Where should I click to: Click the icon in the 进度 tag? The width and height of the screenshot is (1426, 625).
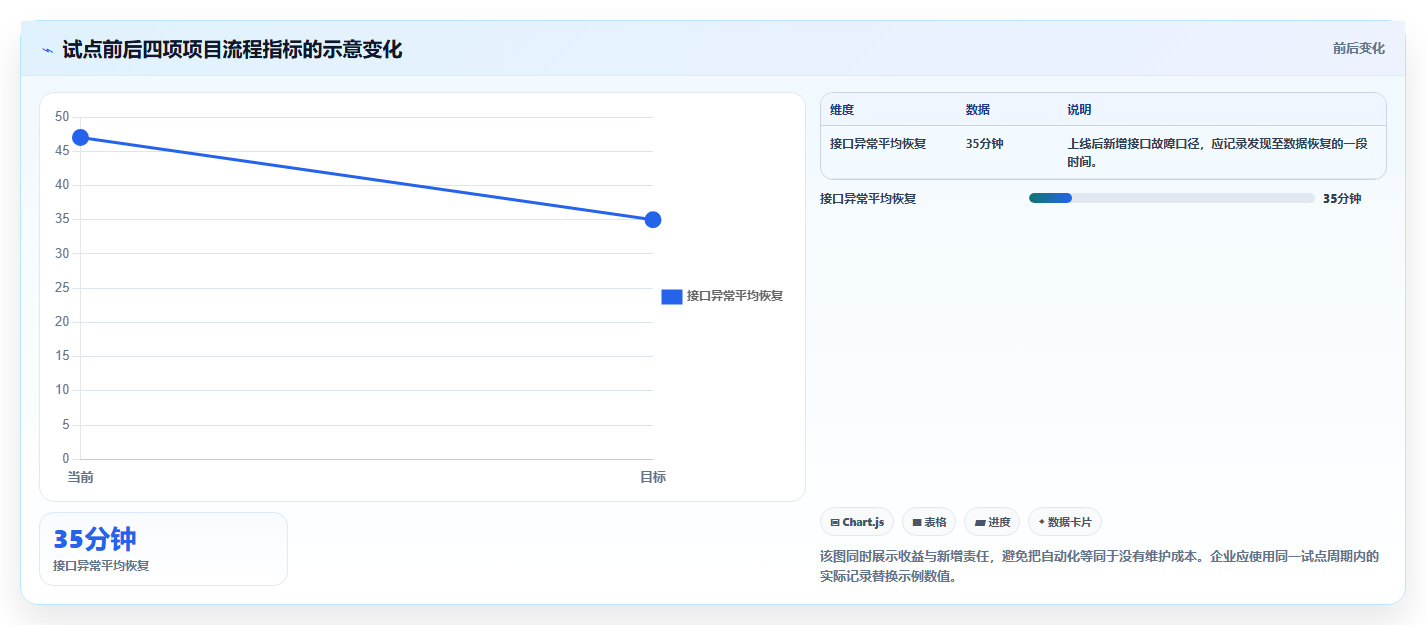click(979, 522)
